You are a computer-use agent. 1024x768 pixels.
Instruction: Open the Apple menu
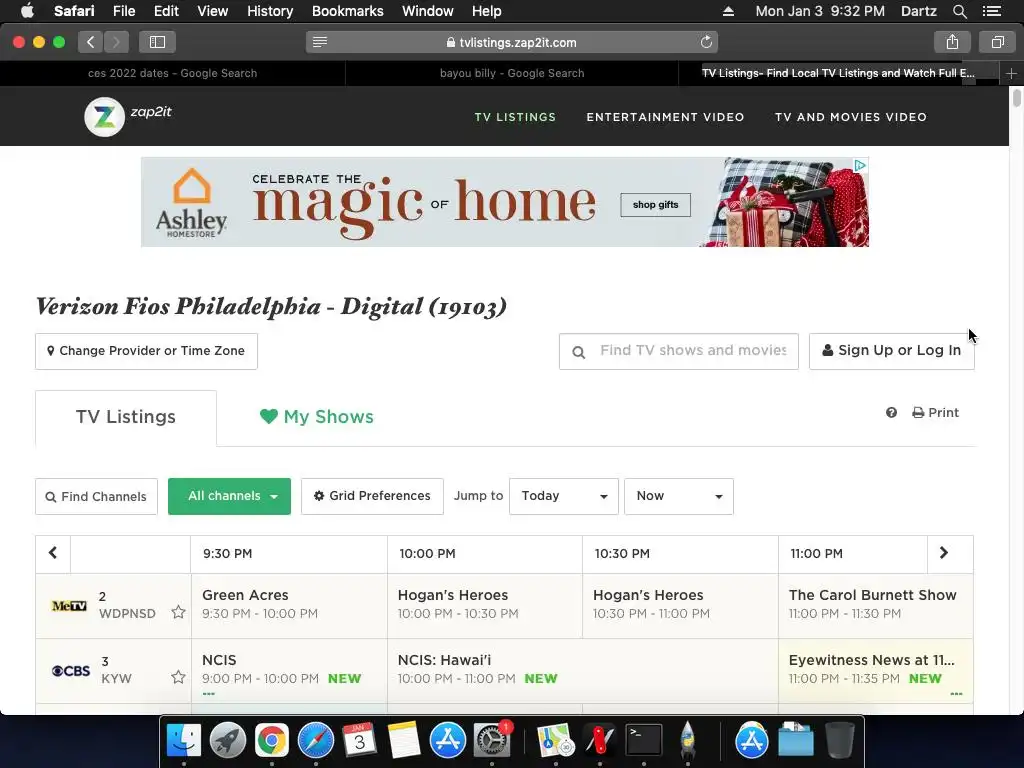[x=27, y=11]
